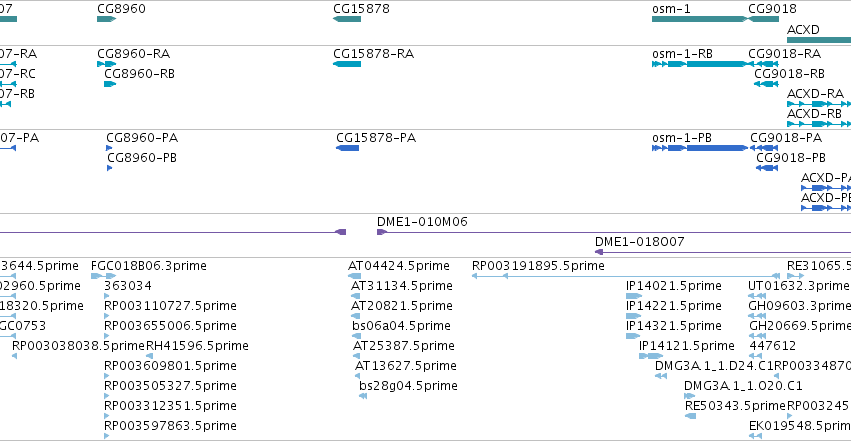The image size is (851, 441).
Task: Click the CG8960-RB transcript label
Action: pos(139,74)
